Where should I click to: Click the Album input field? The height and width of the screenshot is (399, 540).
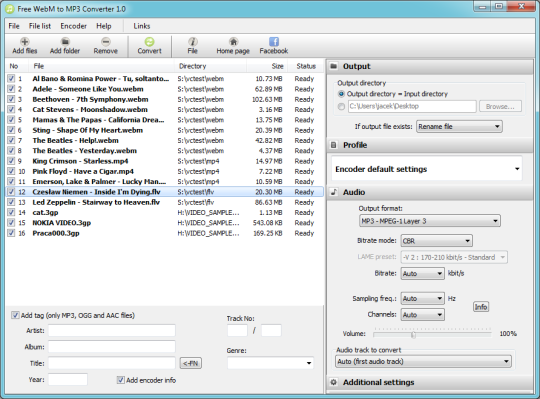point(112,347)
